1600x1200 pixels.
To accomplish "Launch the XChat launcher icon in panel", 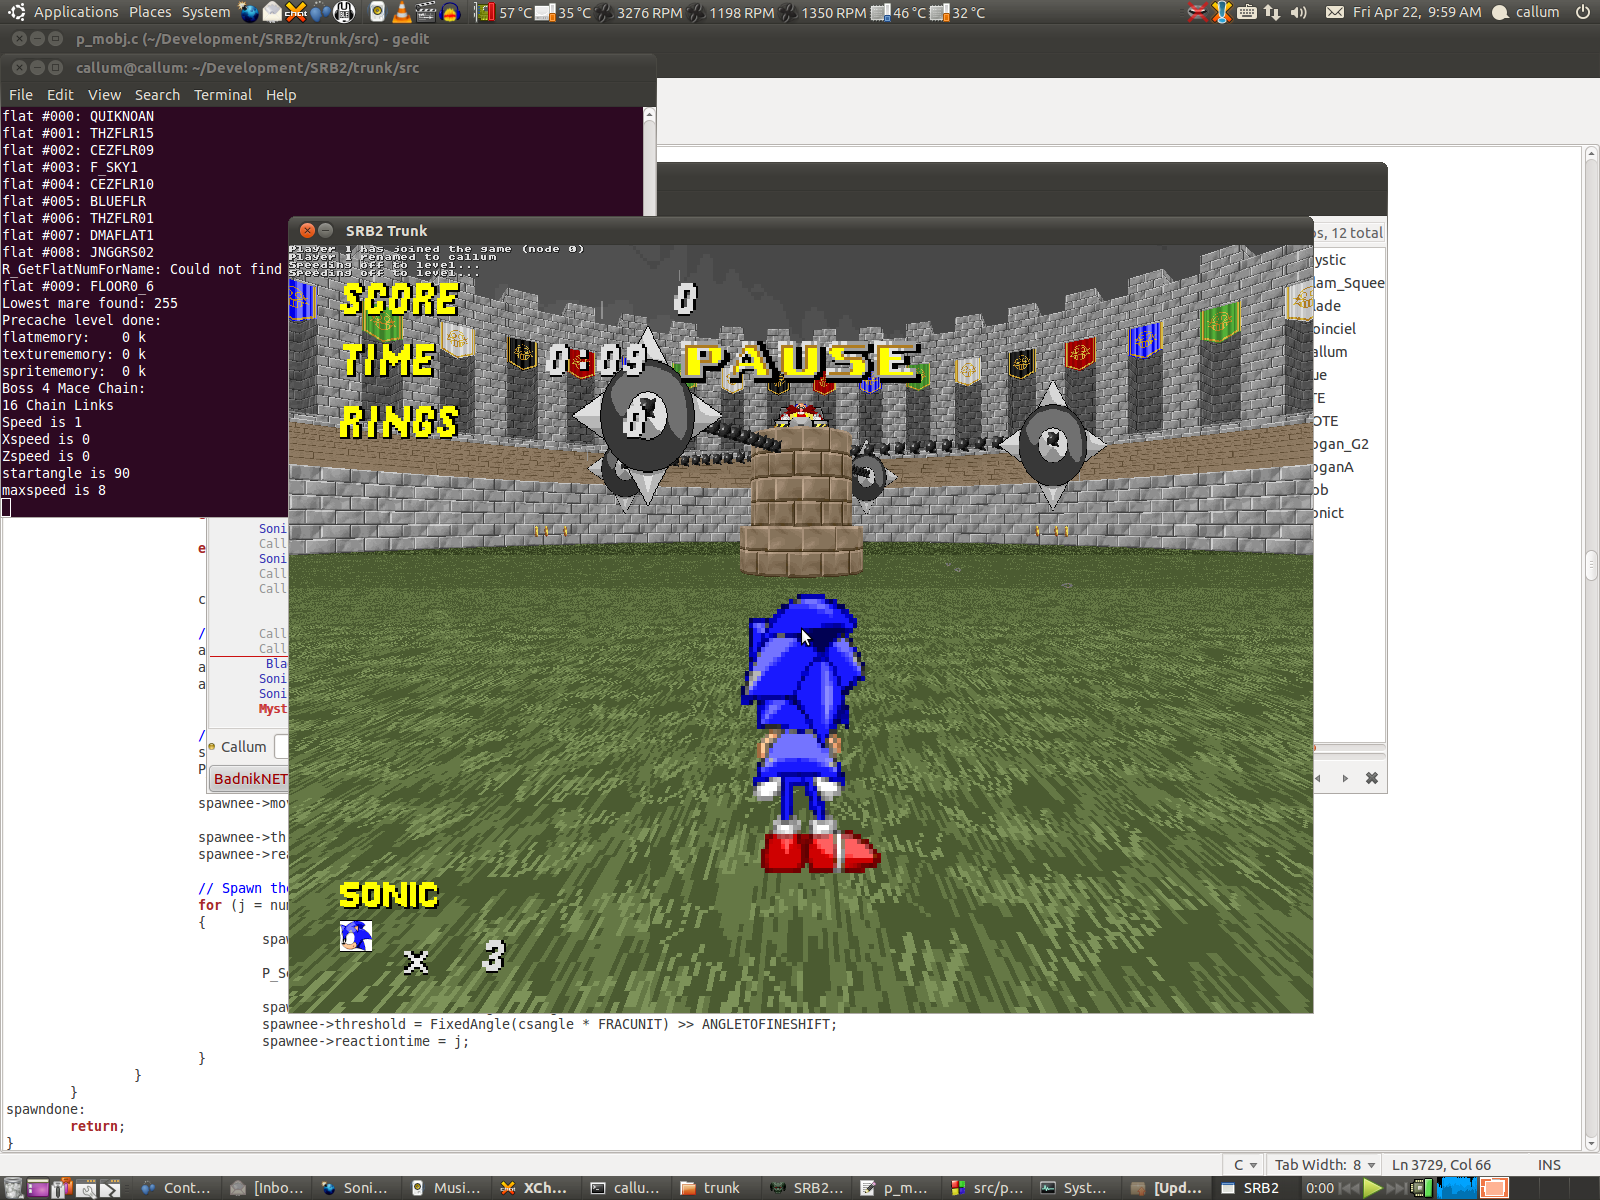I will tap(296, 12).
